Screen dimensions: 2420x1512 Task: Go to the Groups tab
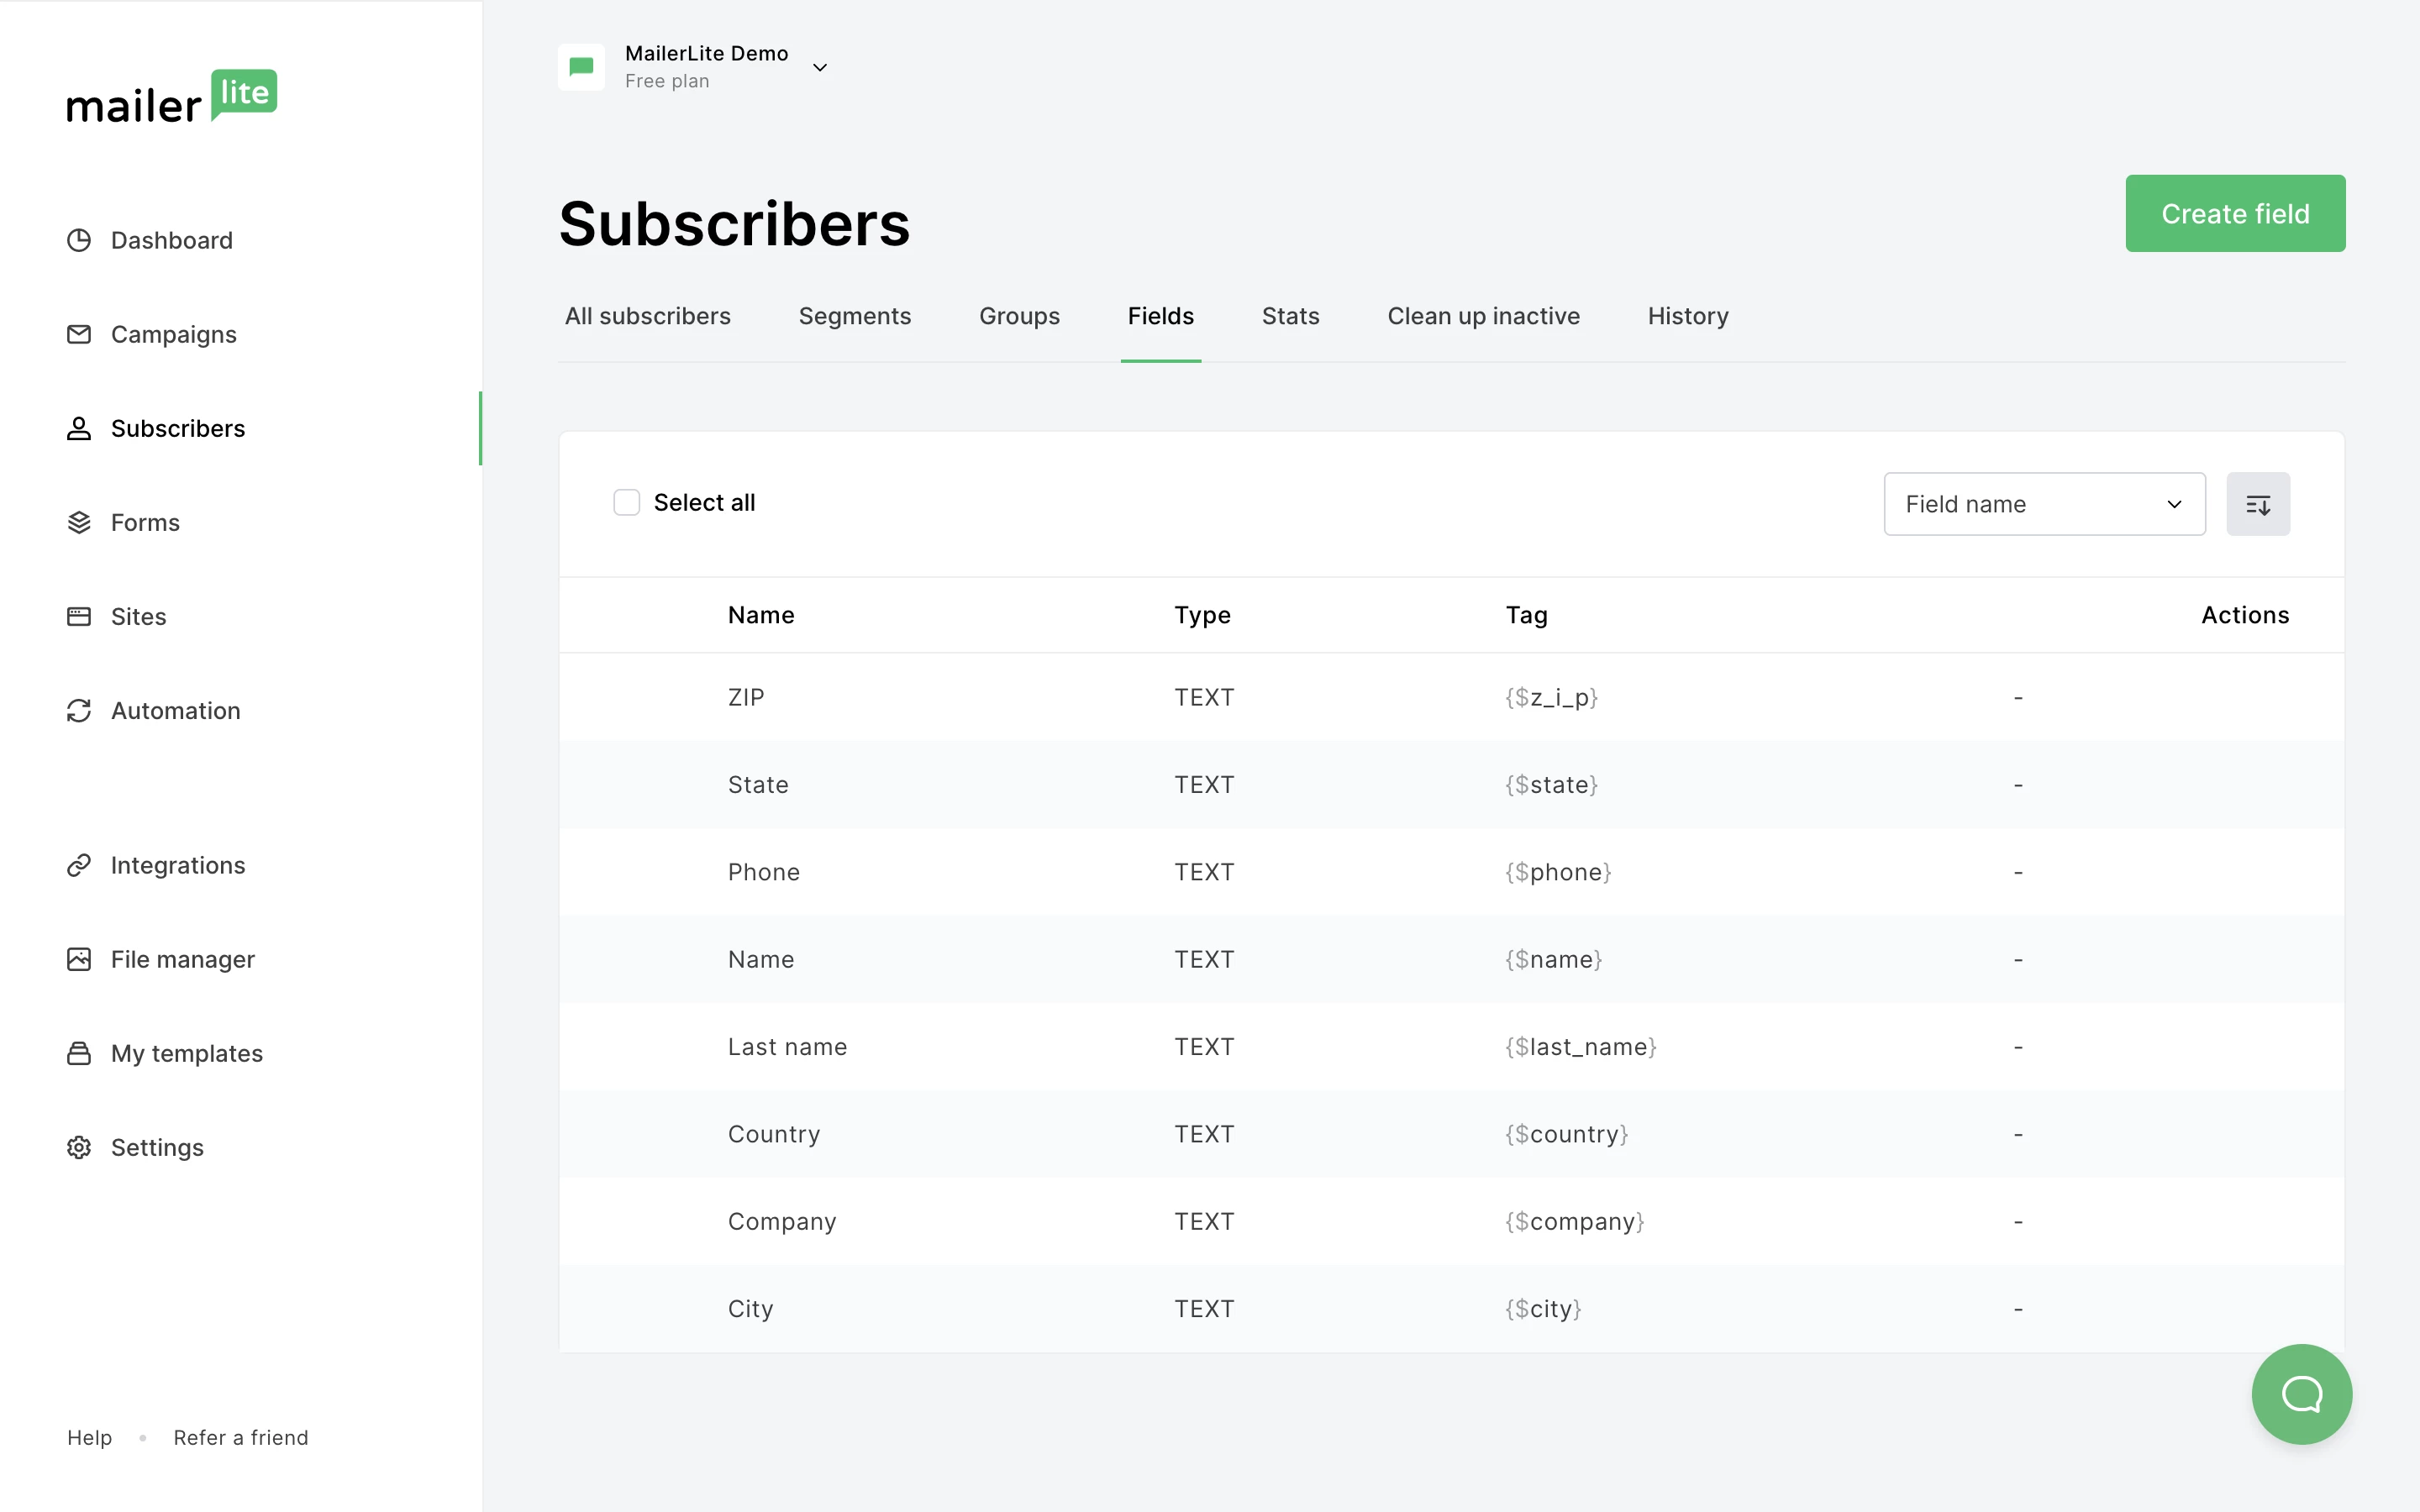click(x=1019, y=316)
